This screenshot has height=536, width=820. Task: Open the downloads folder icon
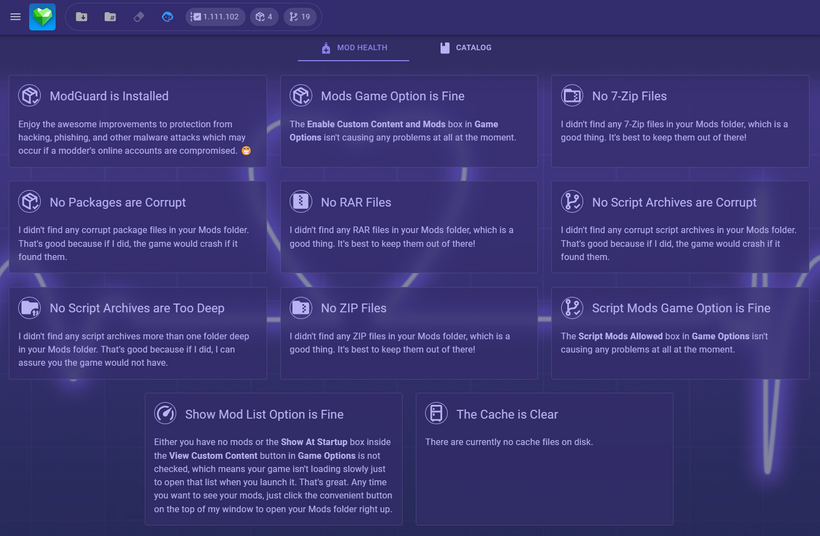[x=82, y=17]
